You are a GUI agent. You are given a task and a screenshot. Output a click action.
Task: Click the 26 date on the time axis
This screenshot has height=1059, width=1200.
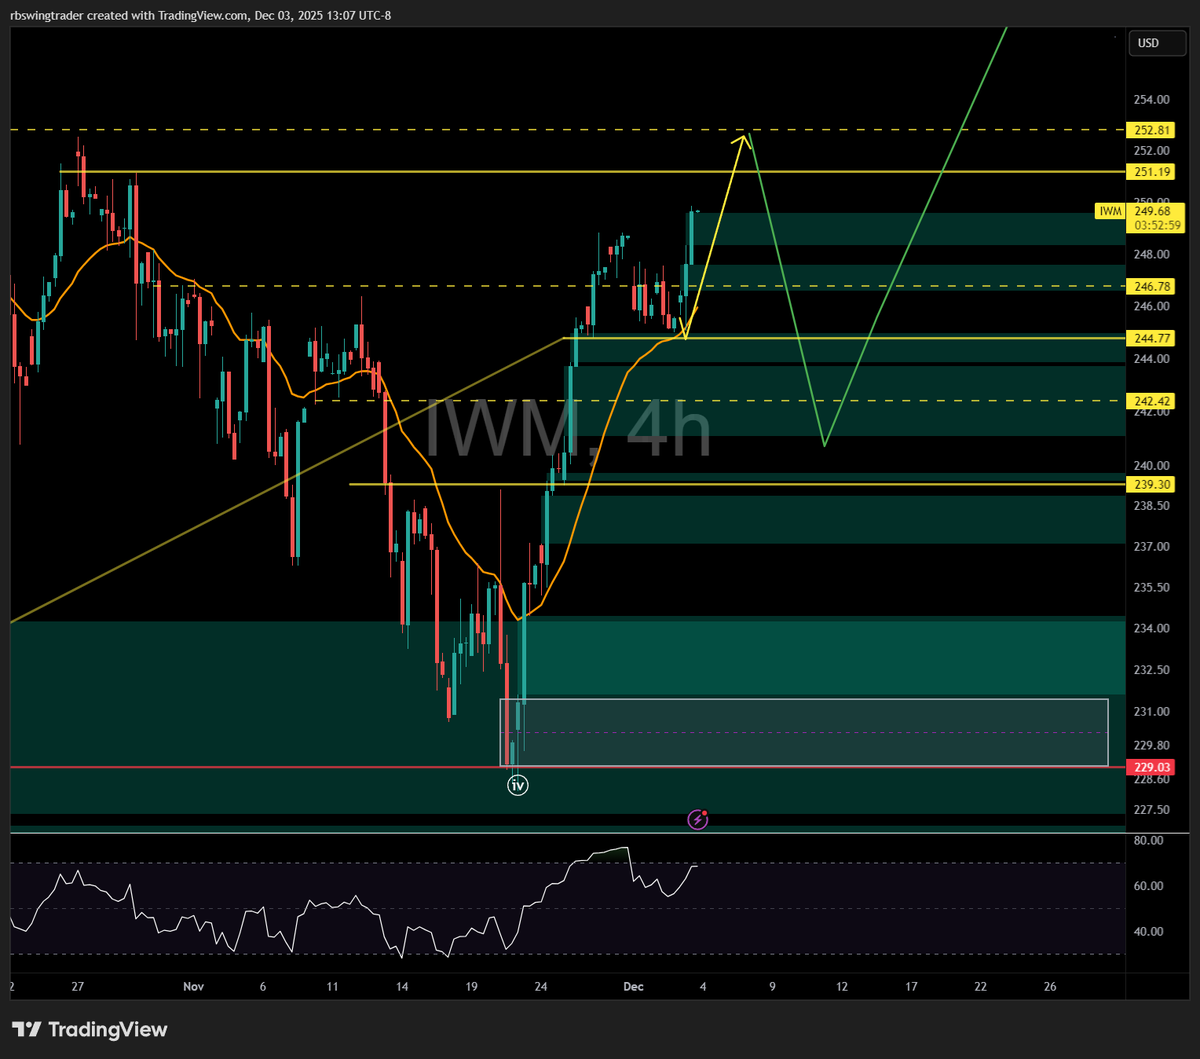pyautogui.click(x=1049, y=986)
